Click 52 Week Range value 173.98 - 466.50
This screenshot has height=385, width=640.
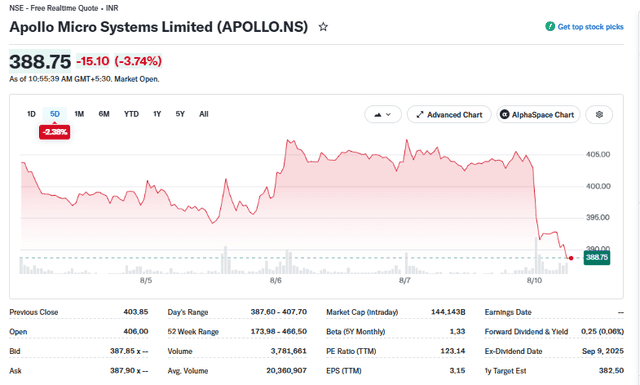coord(279,332)
